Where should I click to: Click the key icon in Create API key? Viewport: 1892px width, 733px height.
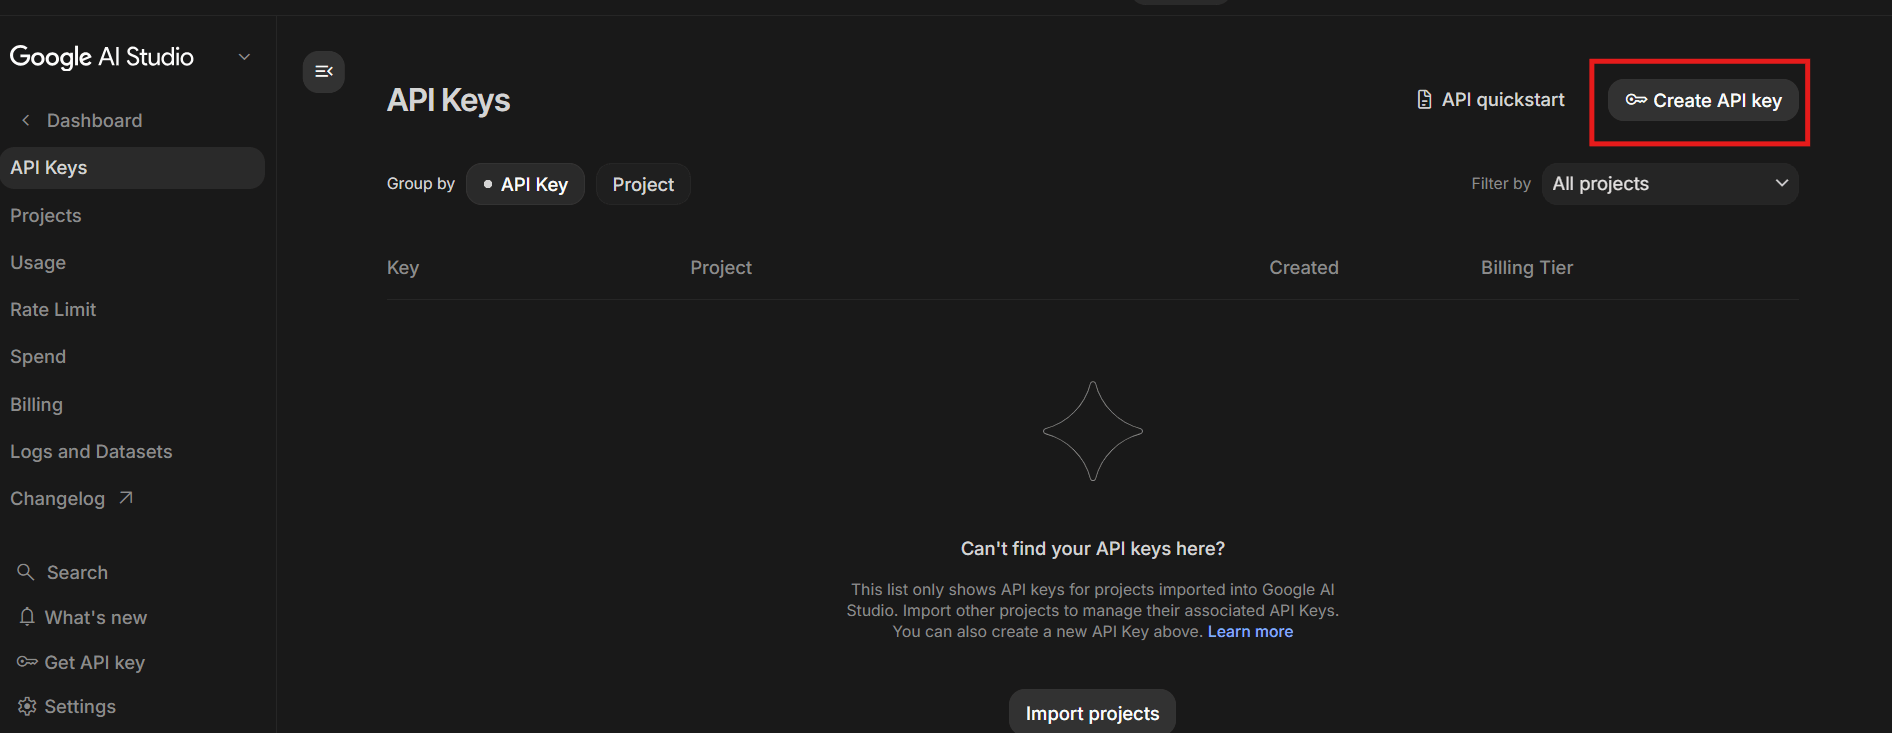[x=1636, y=100]
